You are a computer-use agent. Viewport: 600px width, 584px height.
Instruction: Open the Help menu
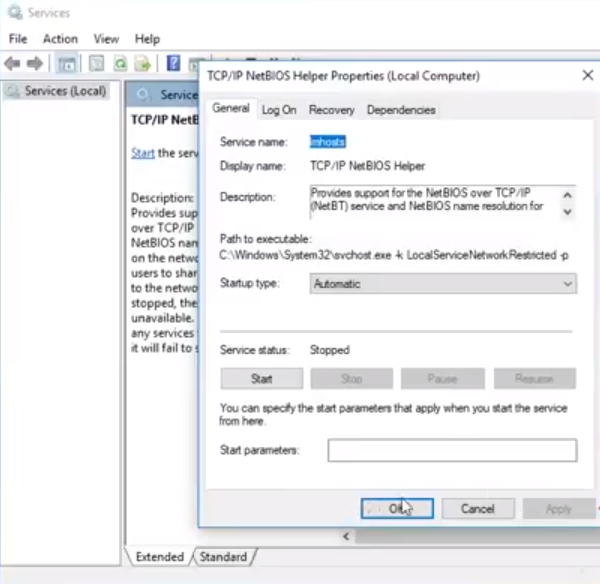(147, 39)
